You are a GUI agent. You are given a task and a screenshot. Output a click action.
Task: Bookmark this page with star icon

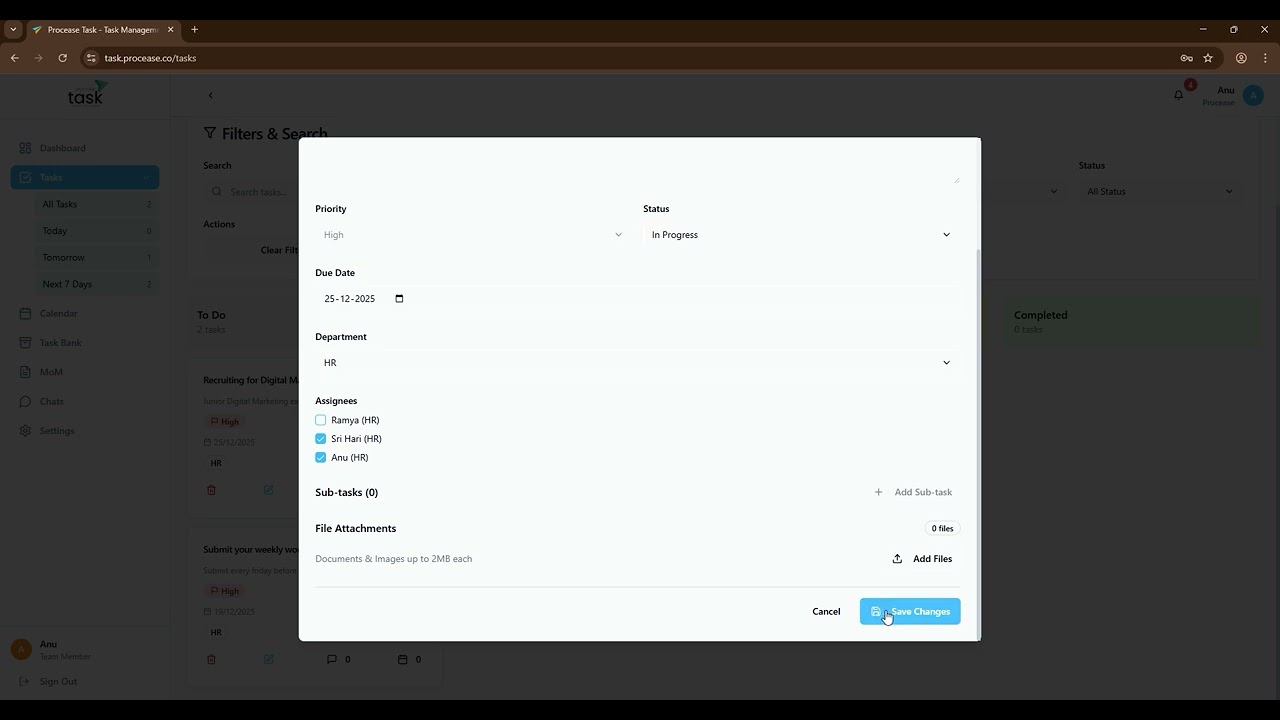(x=1208, y=58)
